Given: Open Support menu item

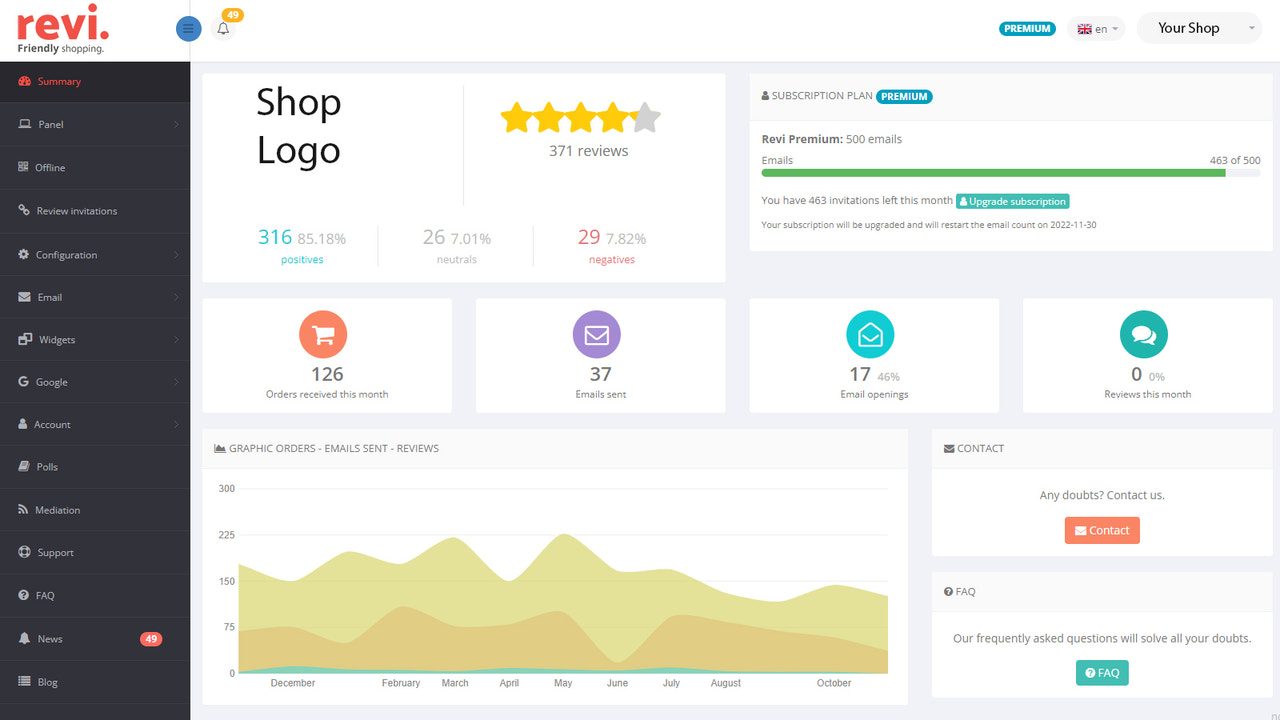Looking at the screenshot, I should click(95, 552).
